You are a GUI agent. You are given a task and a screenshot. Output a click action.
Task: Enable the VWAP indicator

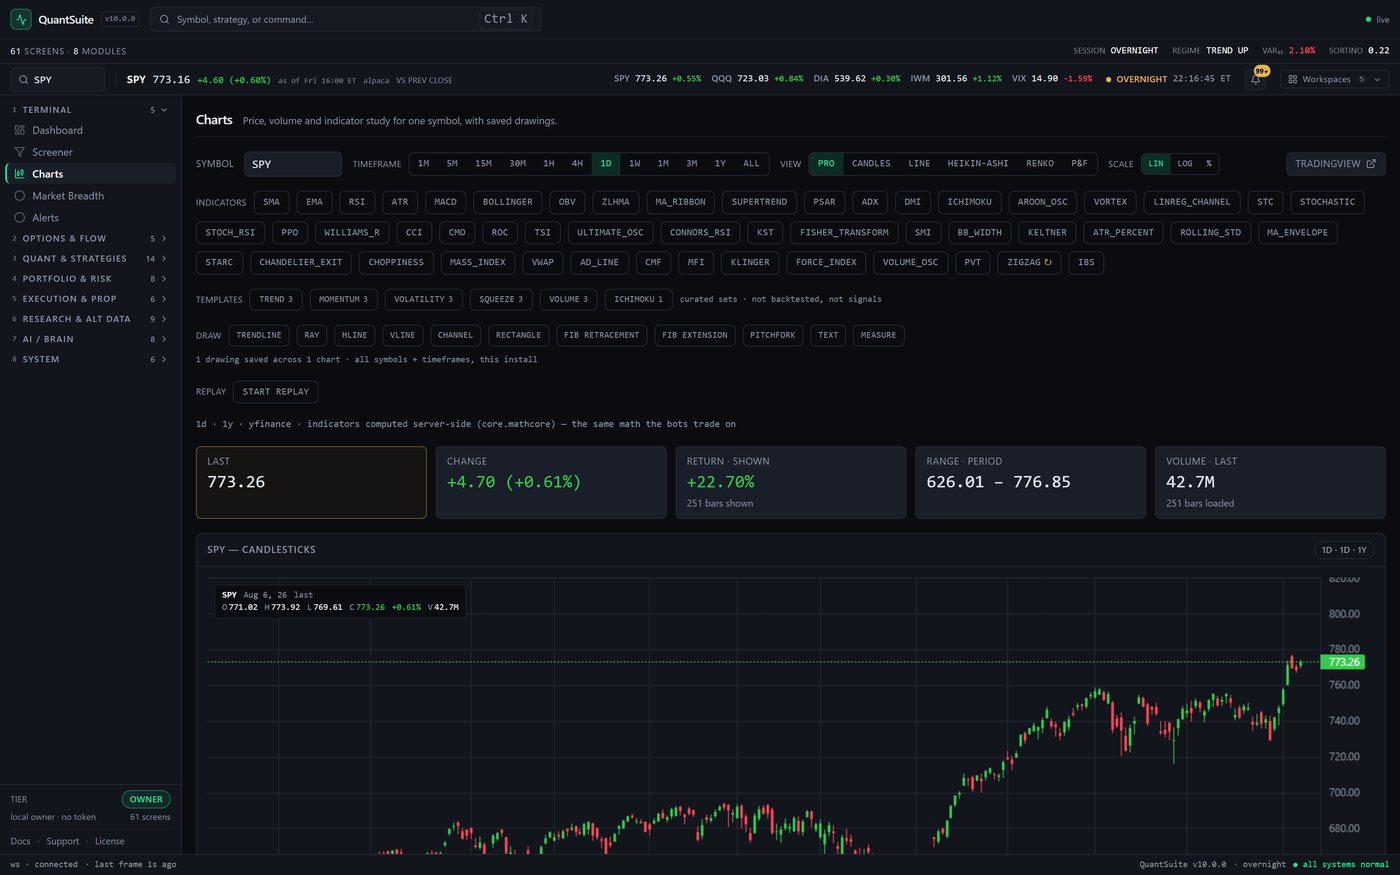click(543, 262)
